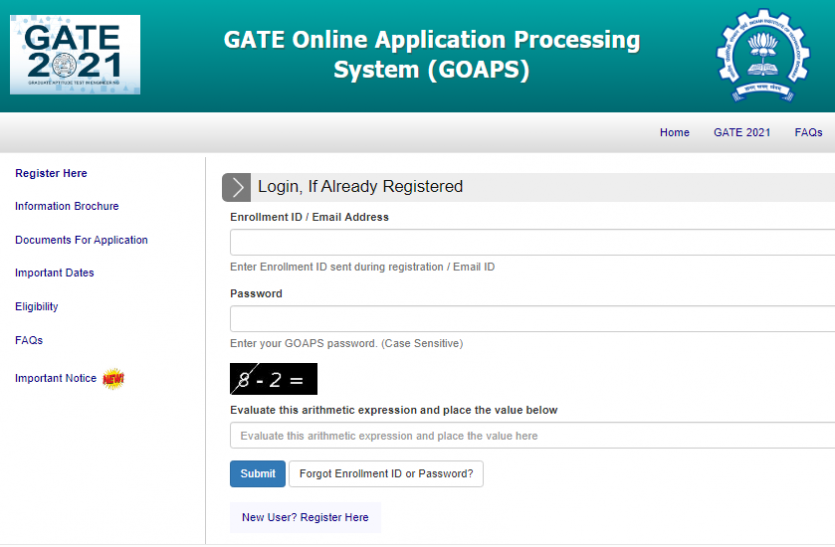
Task: Open the Information Brochure link
Action: pyautogui.click(x=67, y=206)
